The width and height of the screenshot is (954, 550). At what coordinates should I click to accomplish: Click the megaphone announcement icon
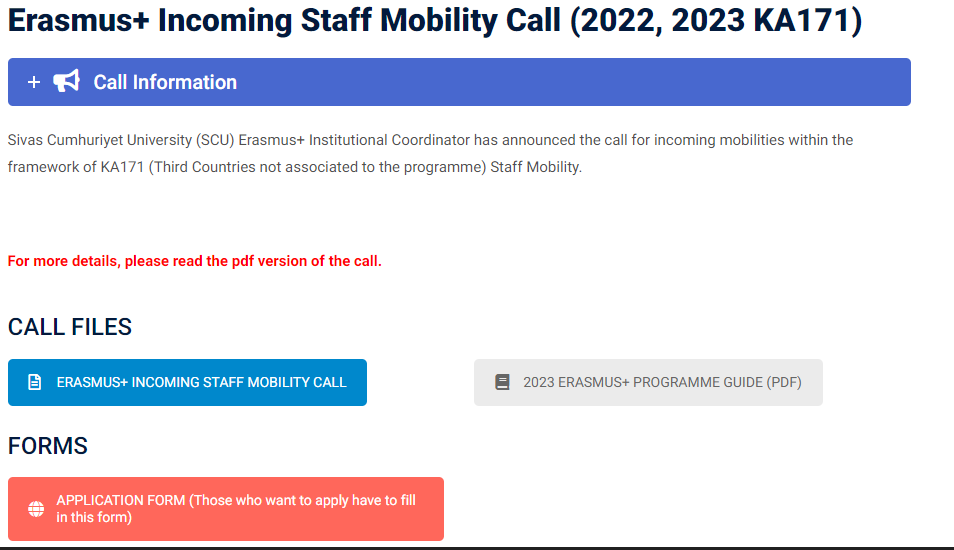click(x=66, y=81)
